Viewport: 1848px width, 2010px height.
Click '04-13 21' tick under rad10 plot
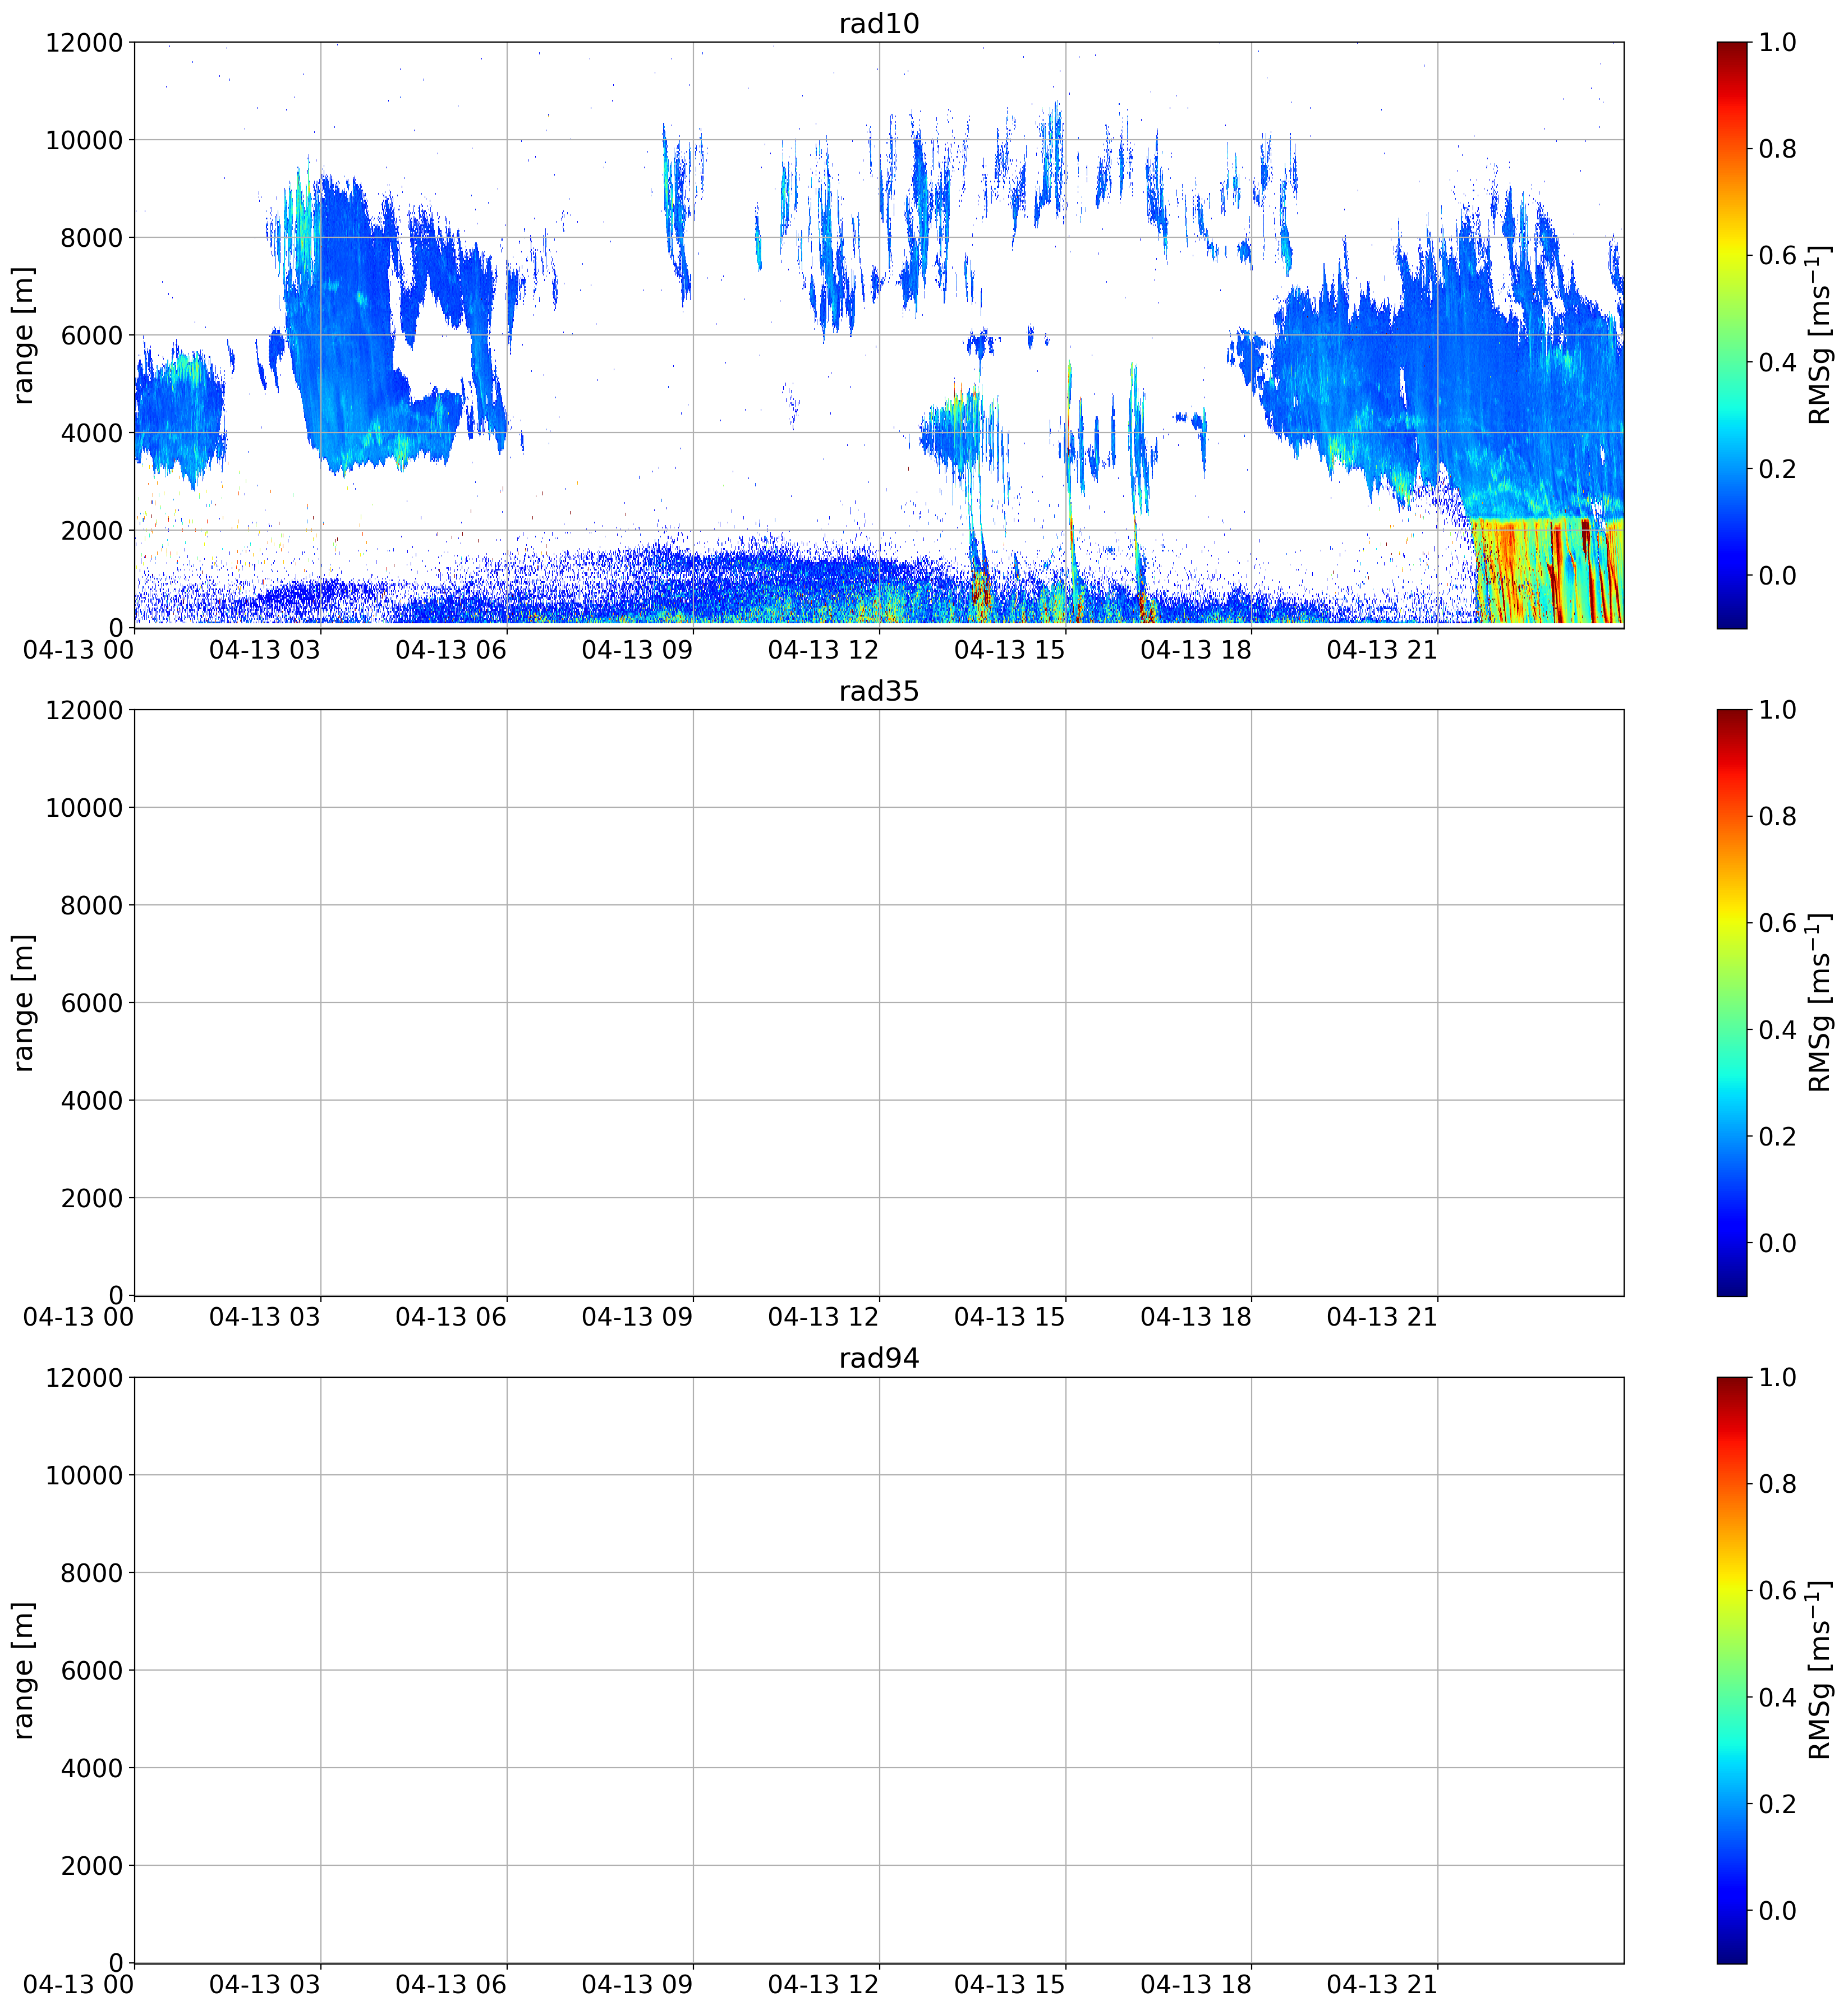pyautogui.click(x=1382, y=650)
